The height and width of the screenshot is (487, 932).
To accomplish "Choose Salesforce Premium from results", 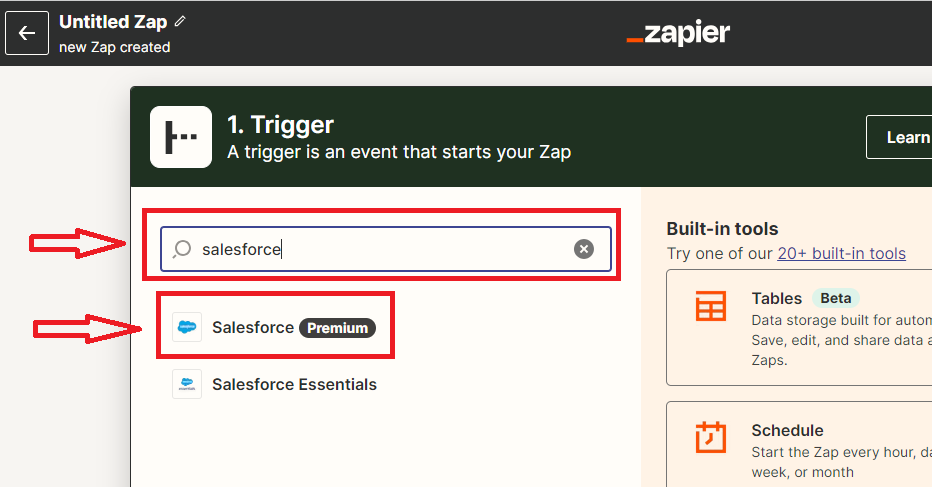I will [275, 328].
